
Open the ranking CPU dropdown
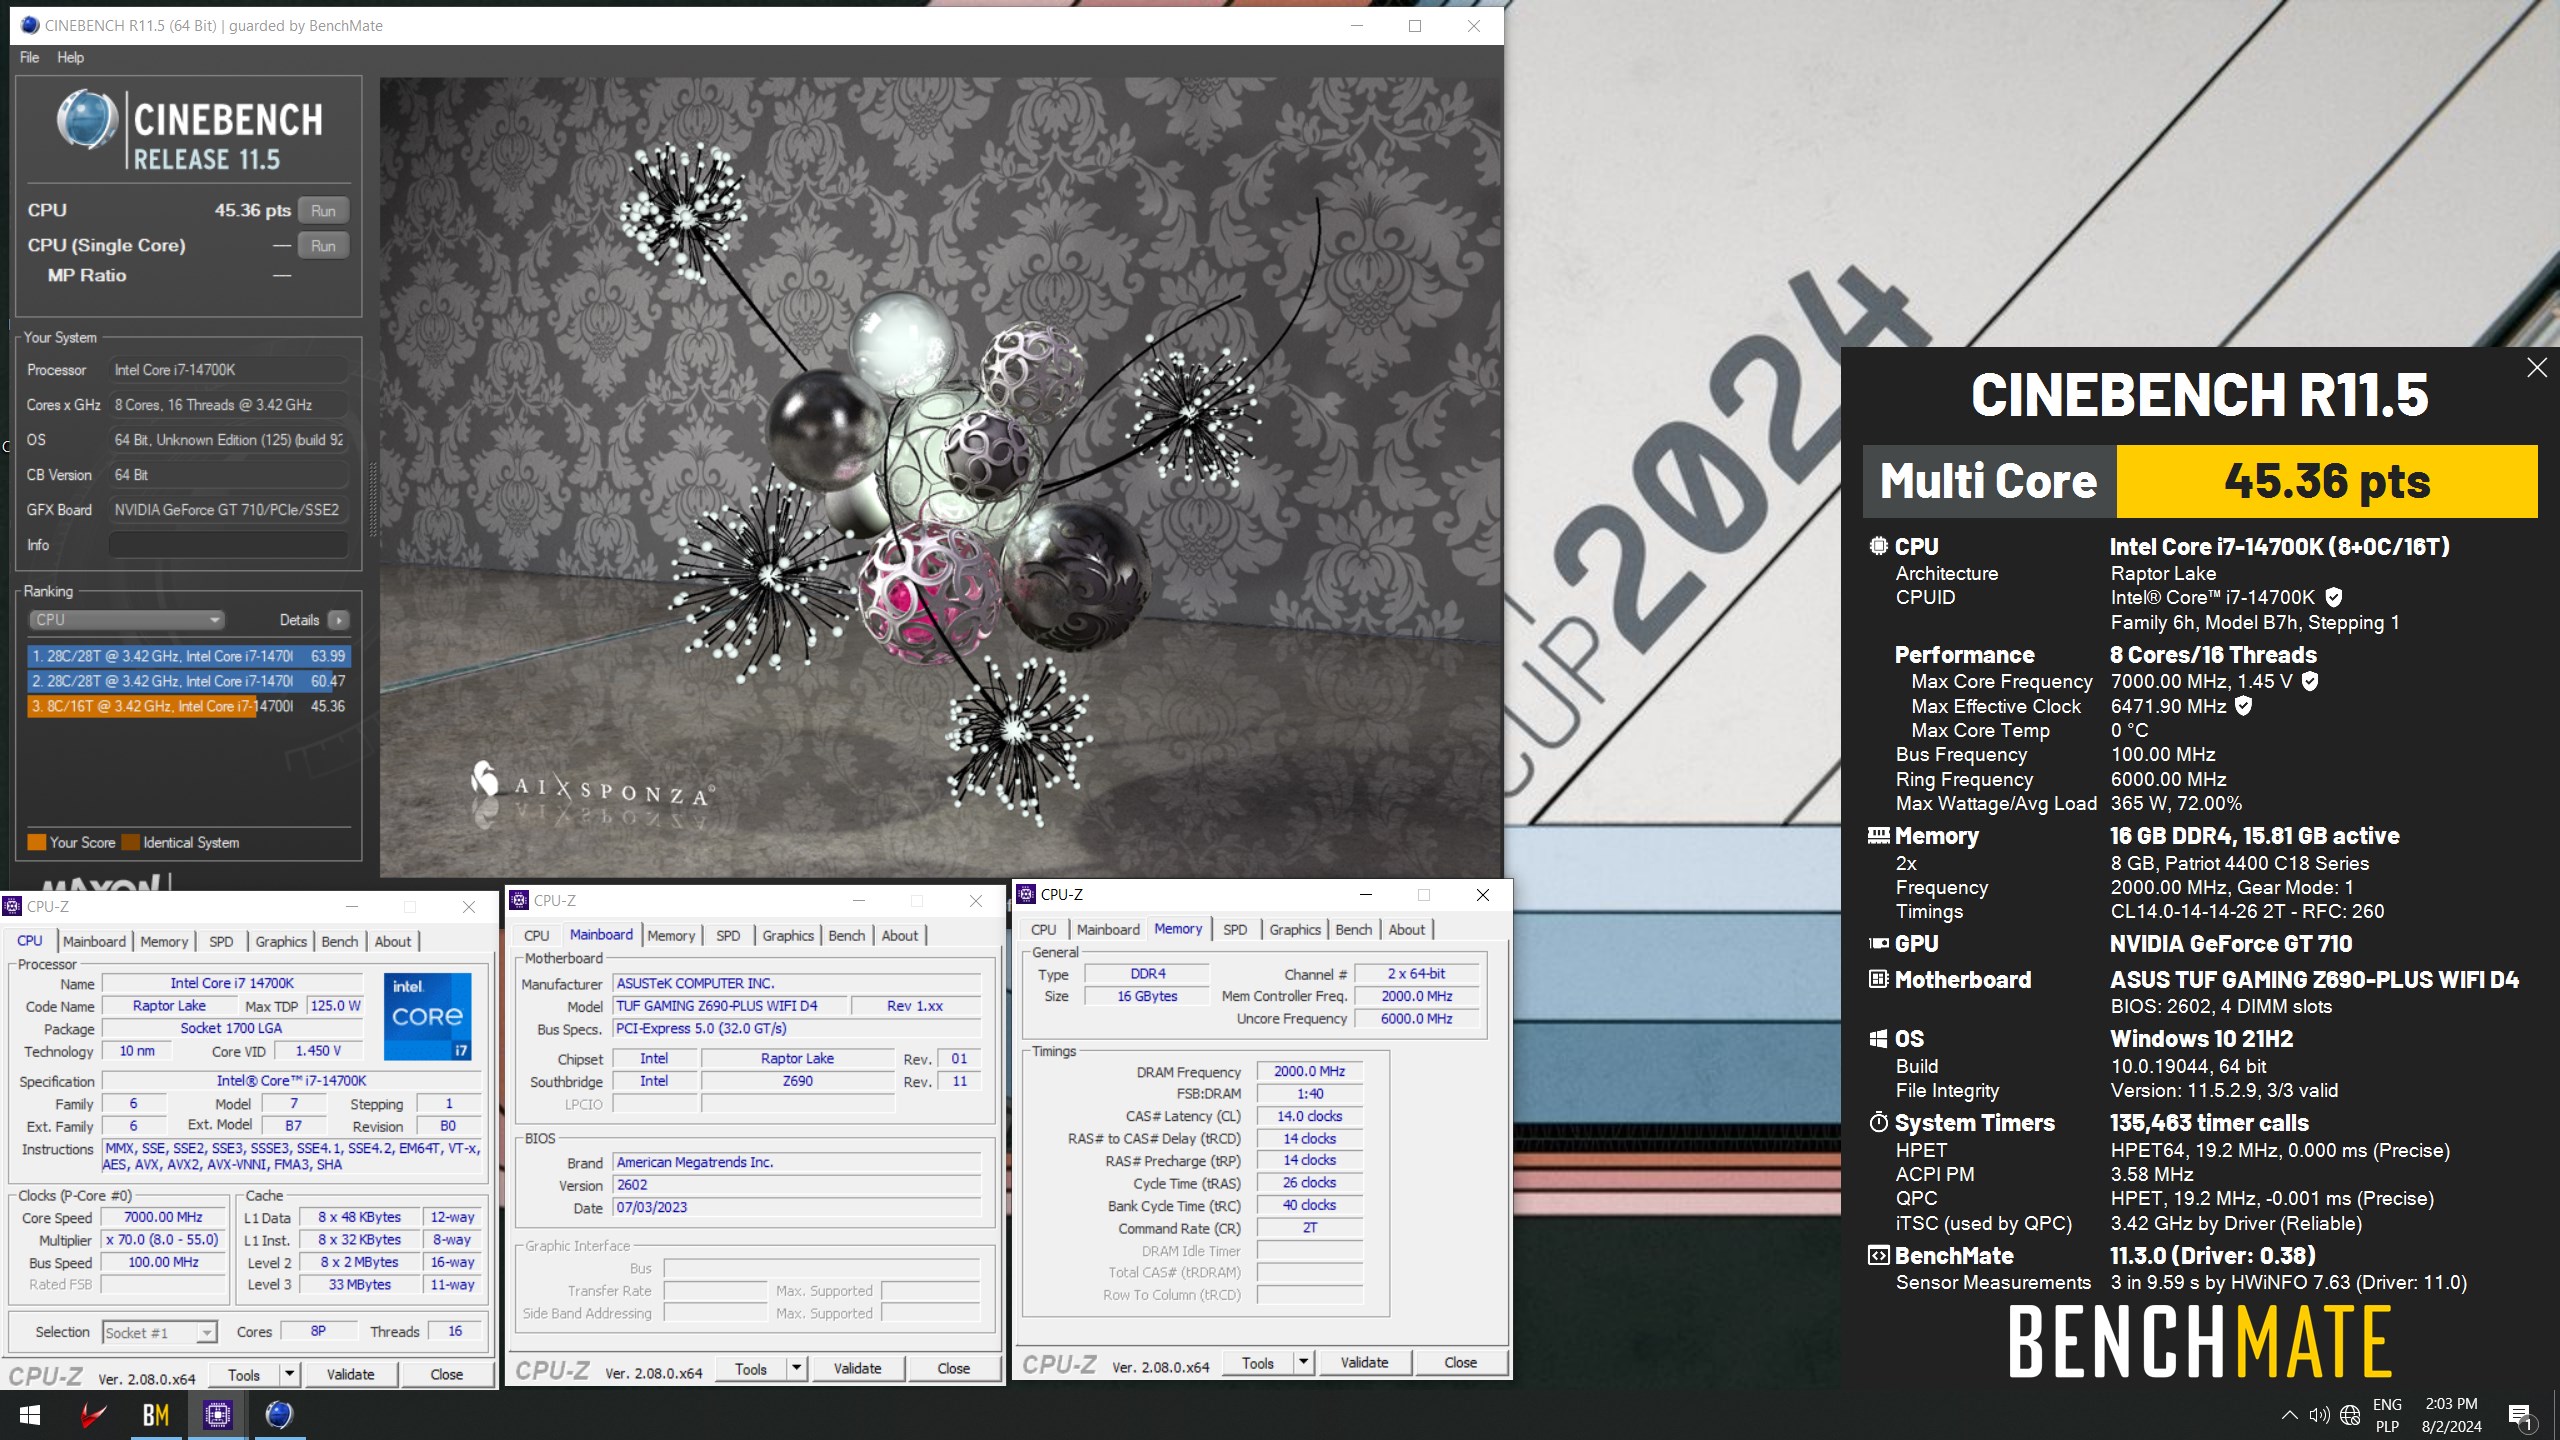click(x=126, y=620)
